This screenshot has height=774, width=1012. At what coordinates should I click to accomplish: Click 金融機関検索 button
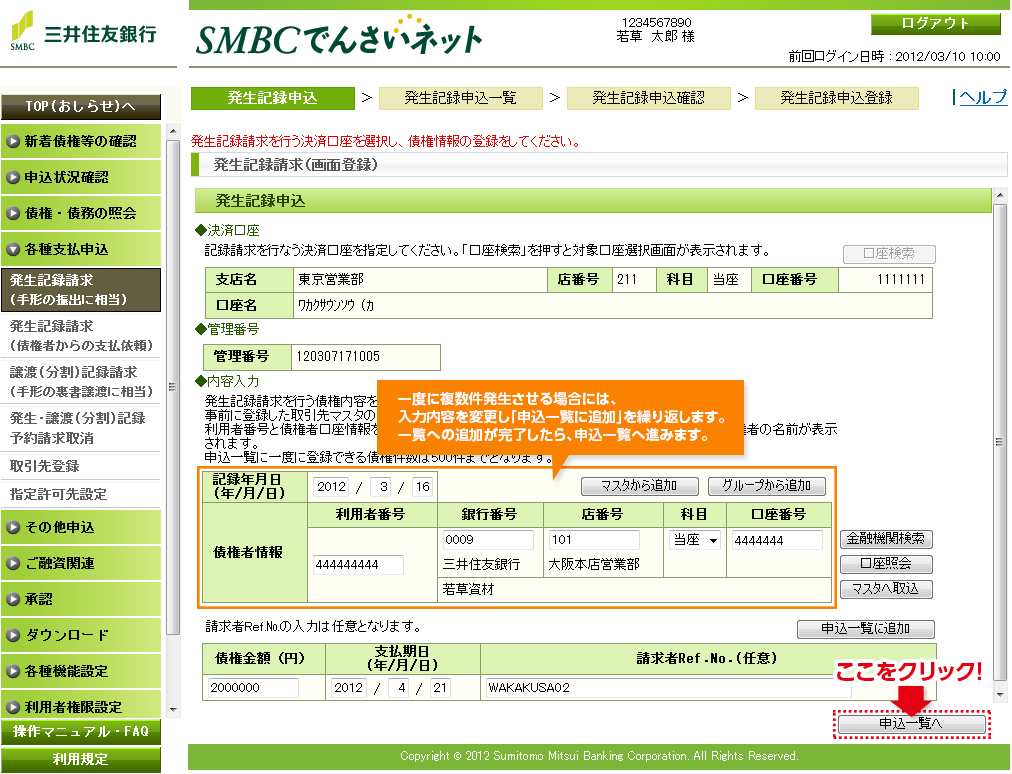coord(886,538)
